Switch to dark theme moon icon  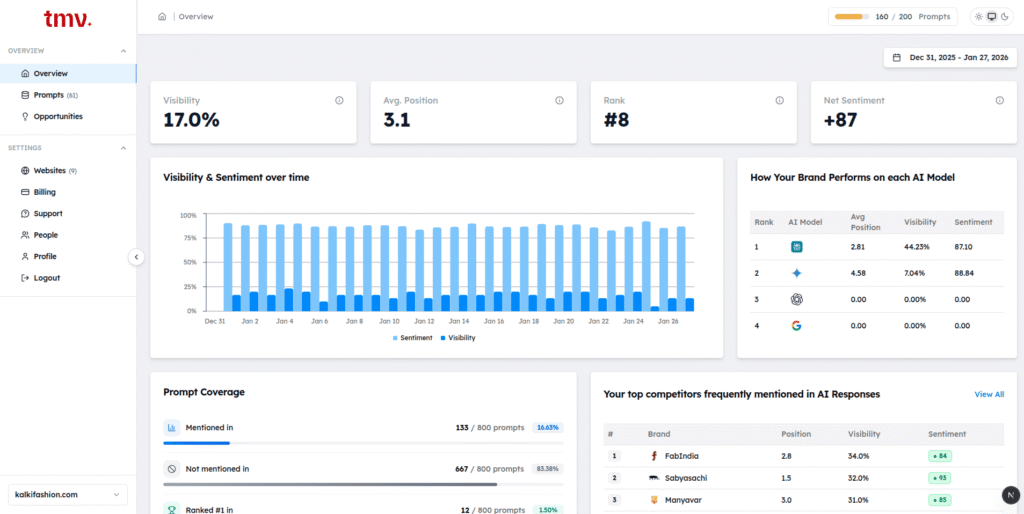(x=1004, y=17)
